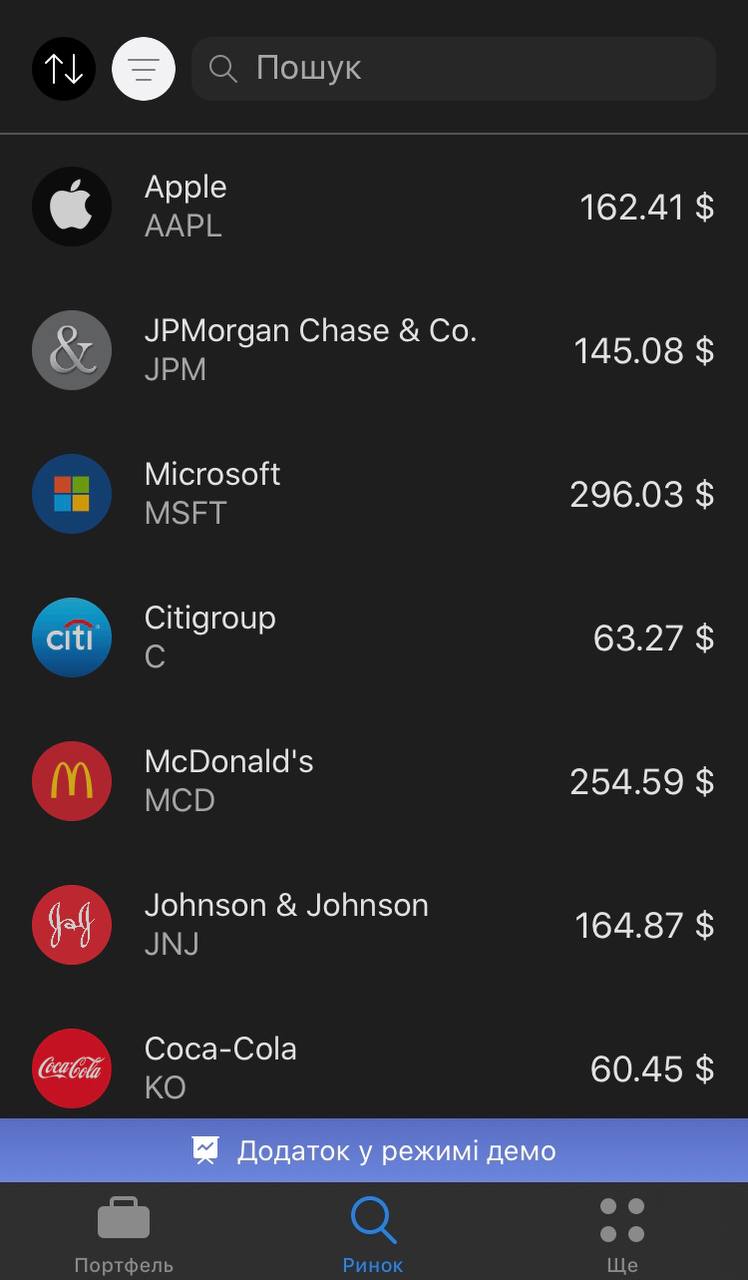Click the JPMorgan ampersand logo
This screenshot has width=748, height=1280.
pos(72,350)
